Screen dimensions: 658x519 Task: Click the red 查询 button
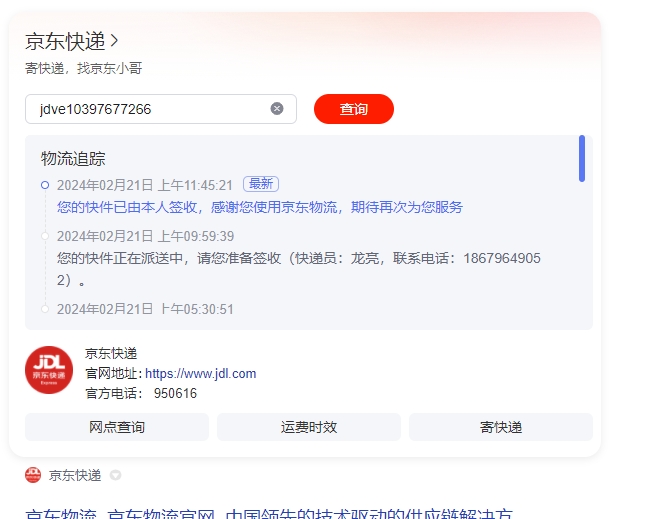coord(354,109)
